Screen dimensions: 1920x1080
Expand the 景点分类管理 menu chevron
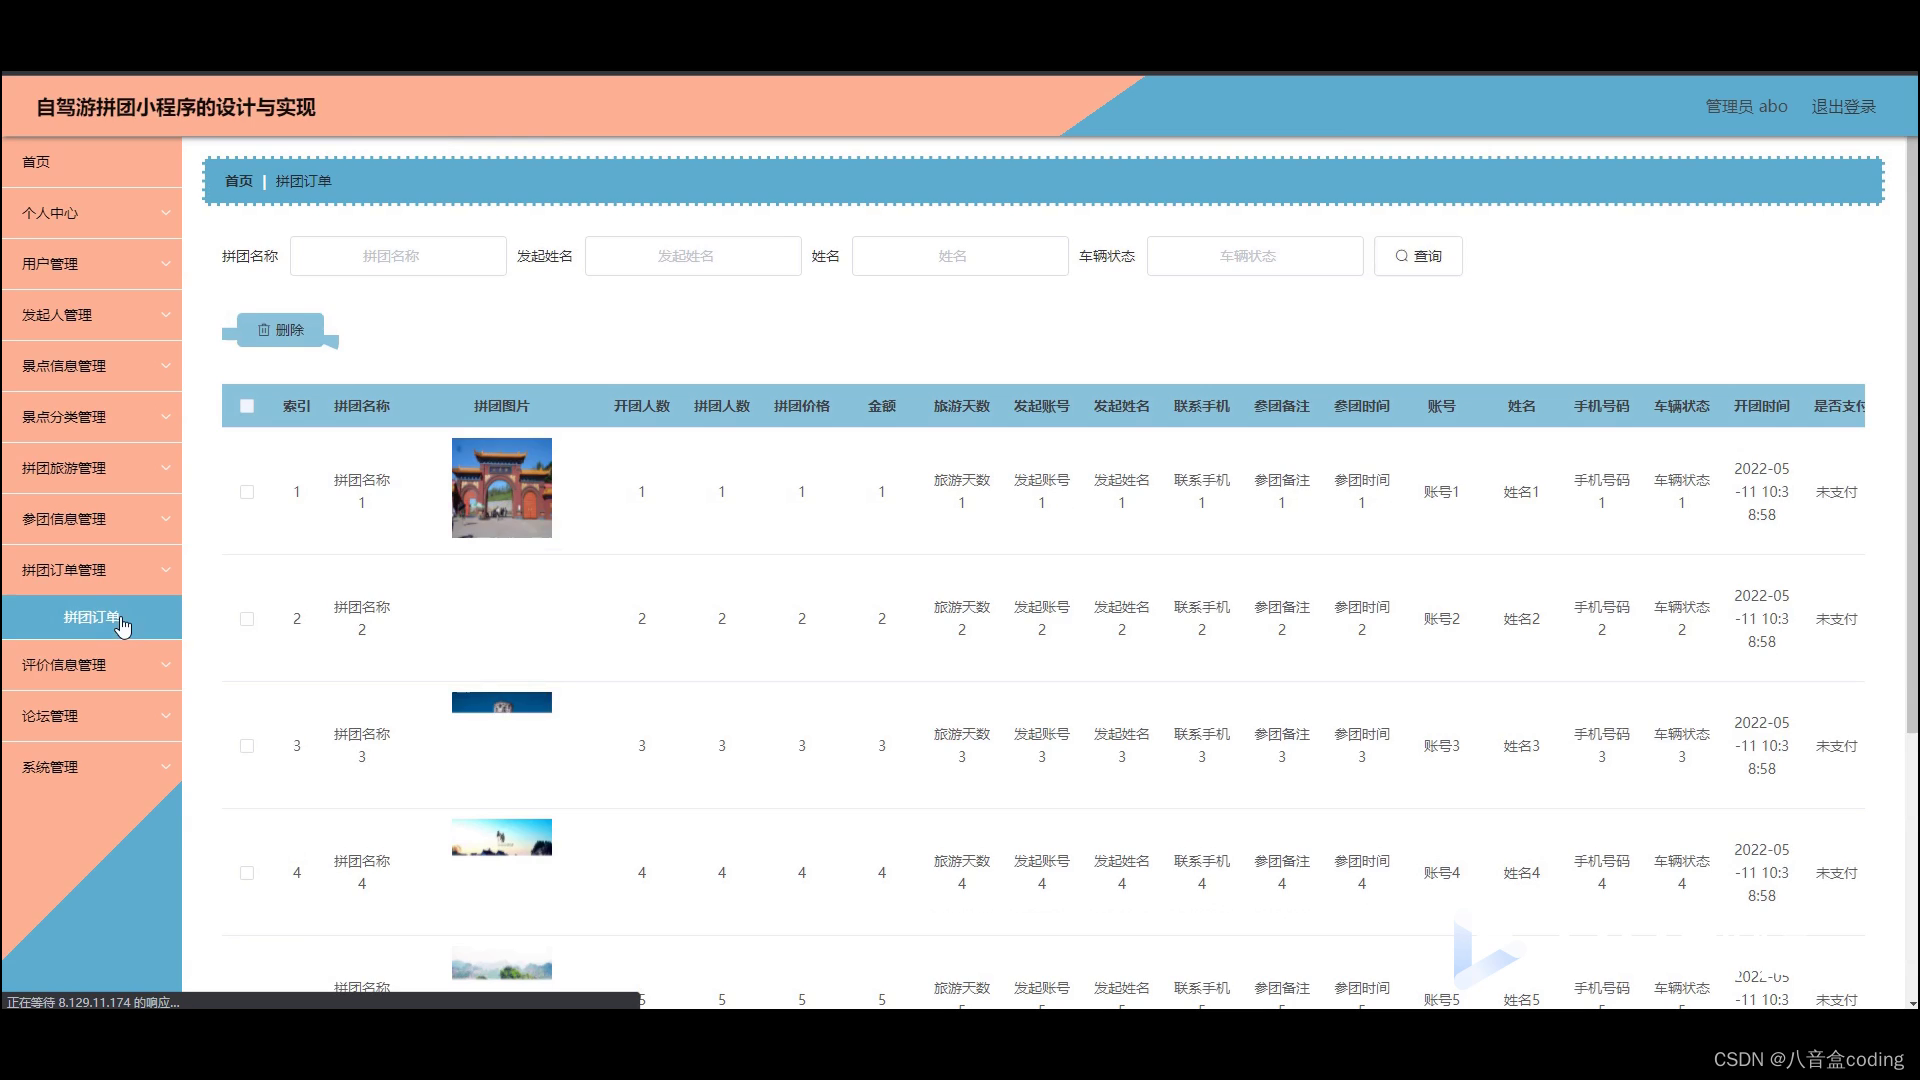click(x=166, y=417)
